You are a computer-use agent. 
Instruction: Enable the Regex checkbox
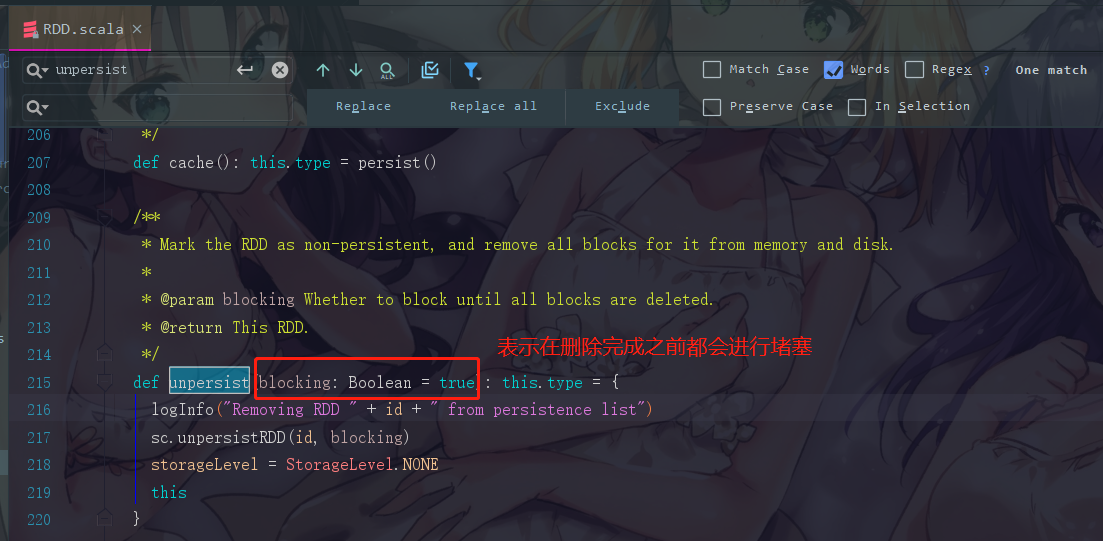(914, 70)
